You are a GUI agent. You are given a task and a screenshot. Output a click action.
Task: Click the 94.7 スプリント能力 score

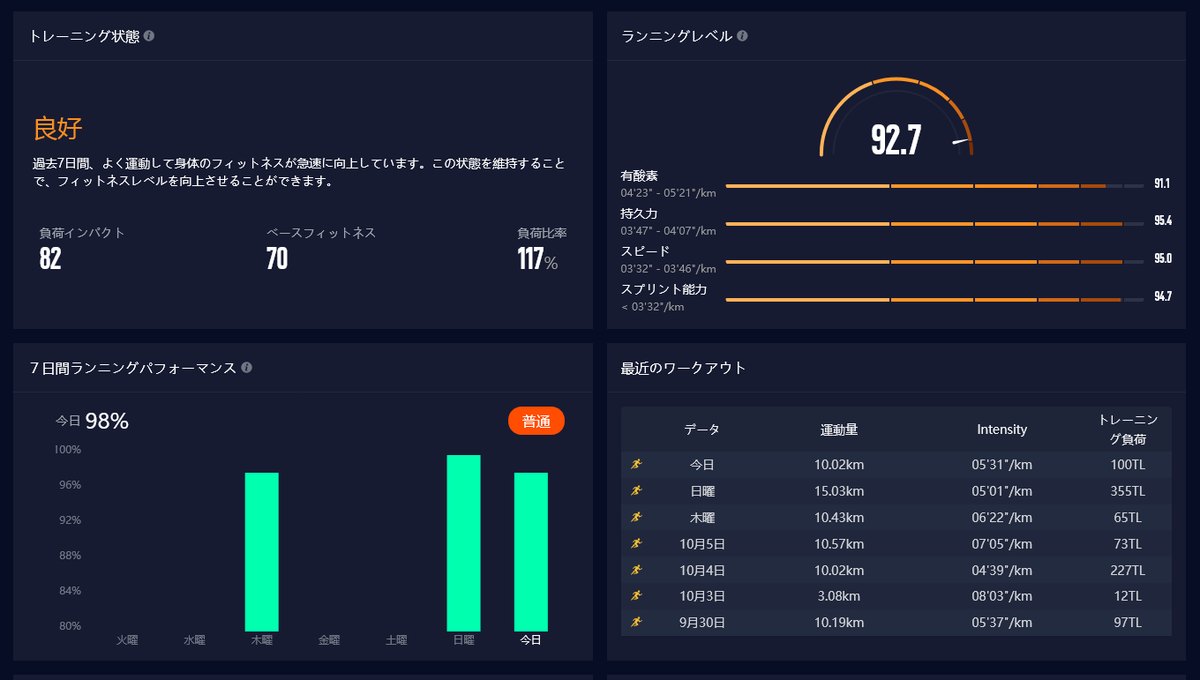click(1162, 296)
